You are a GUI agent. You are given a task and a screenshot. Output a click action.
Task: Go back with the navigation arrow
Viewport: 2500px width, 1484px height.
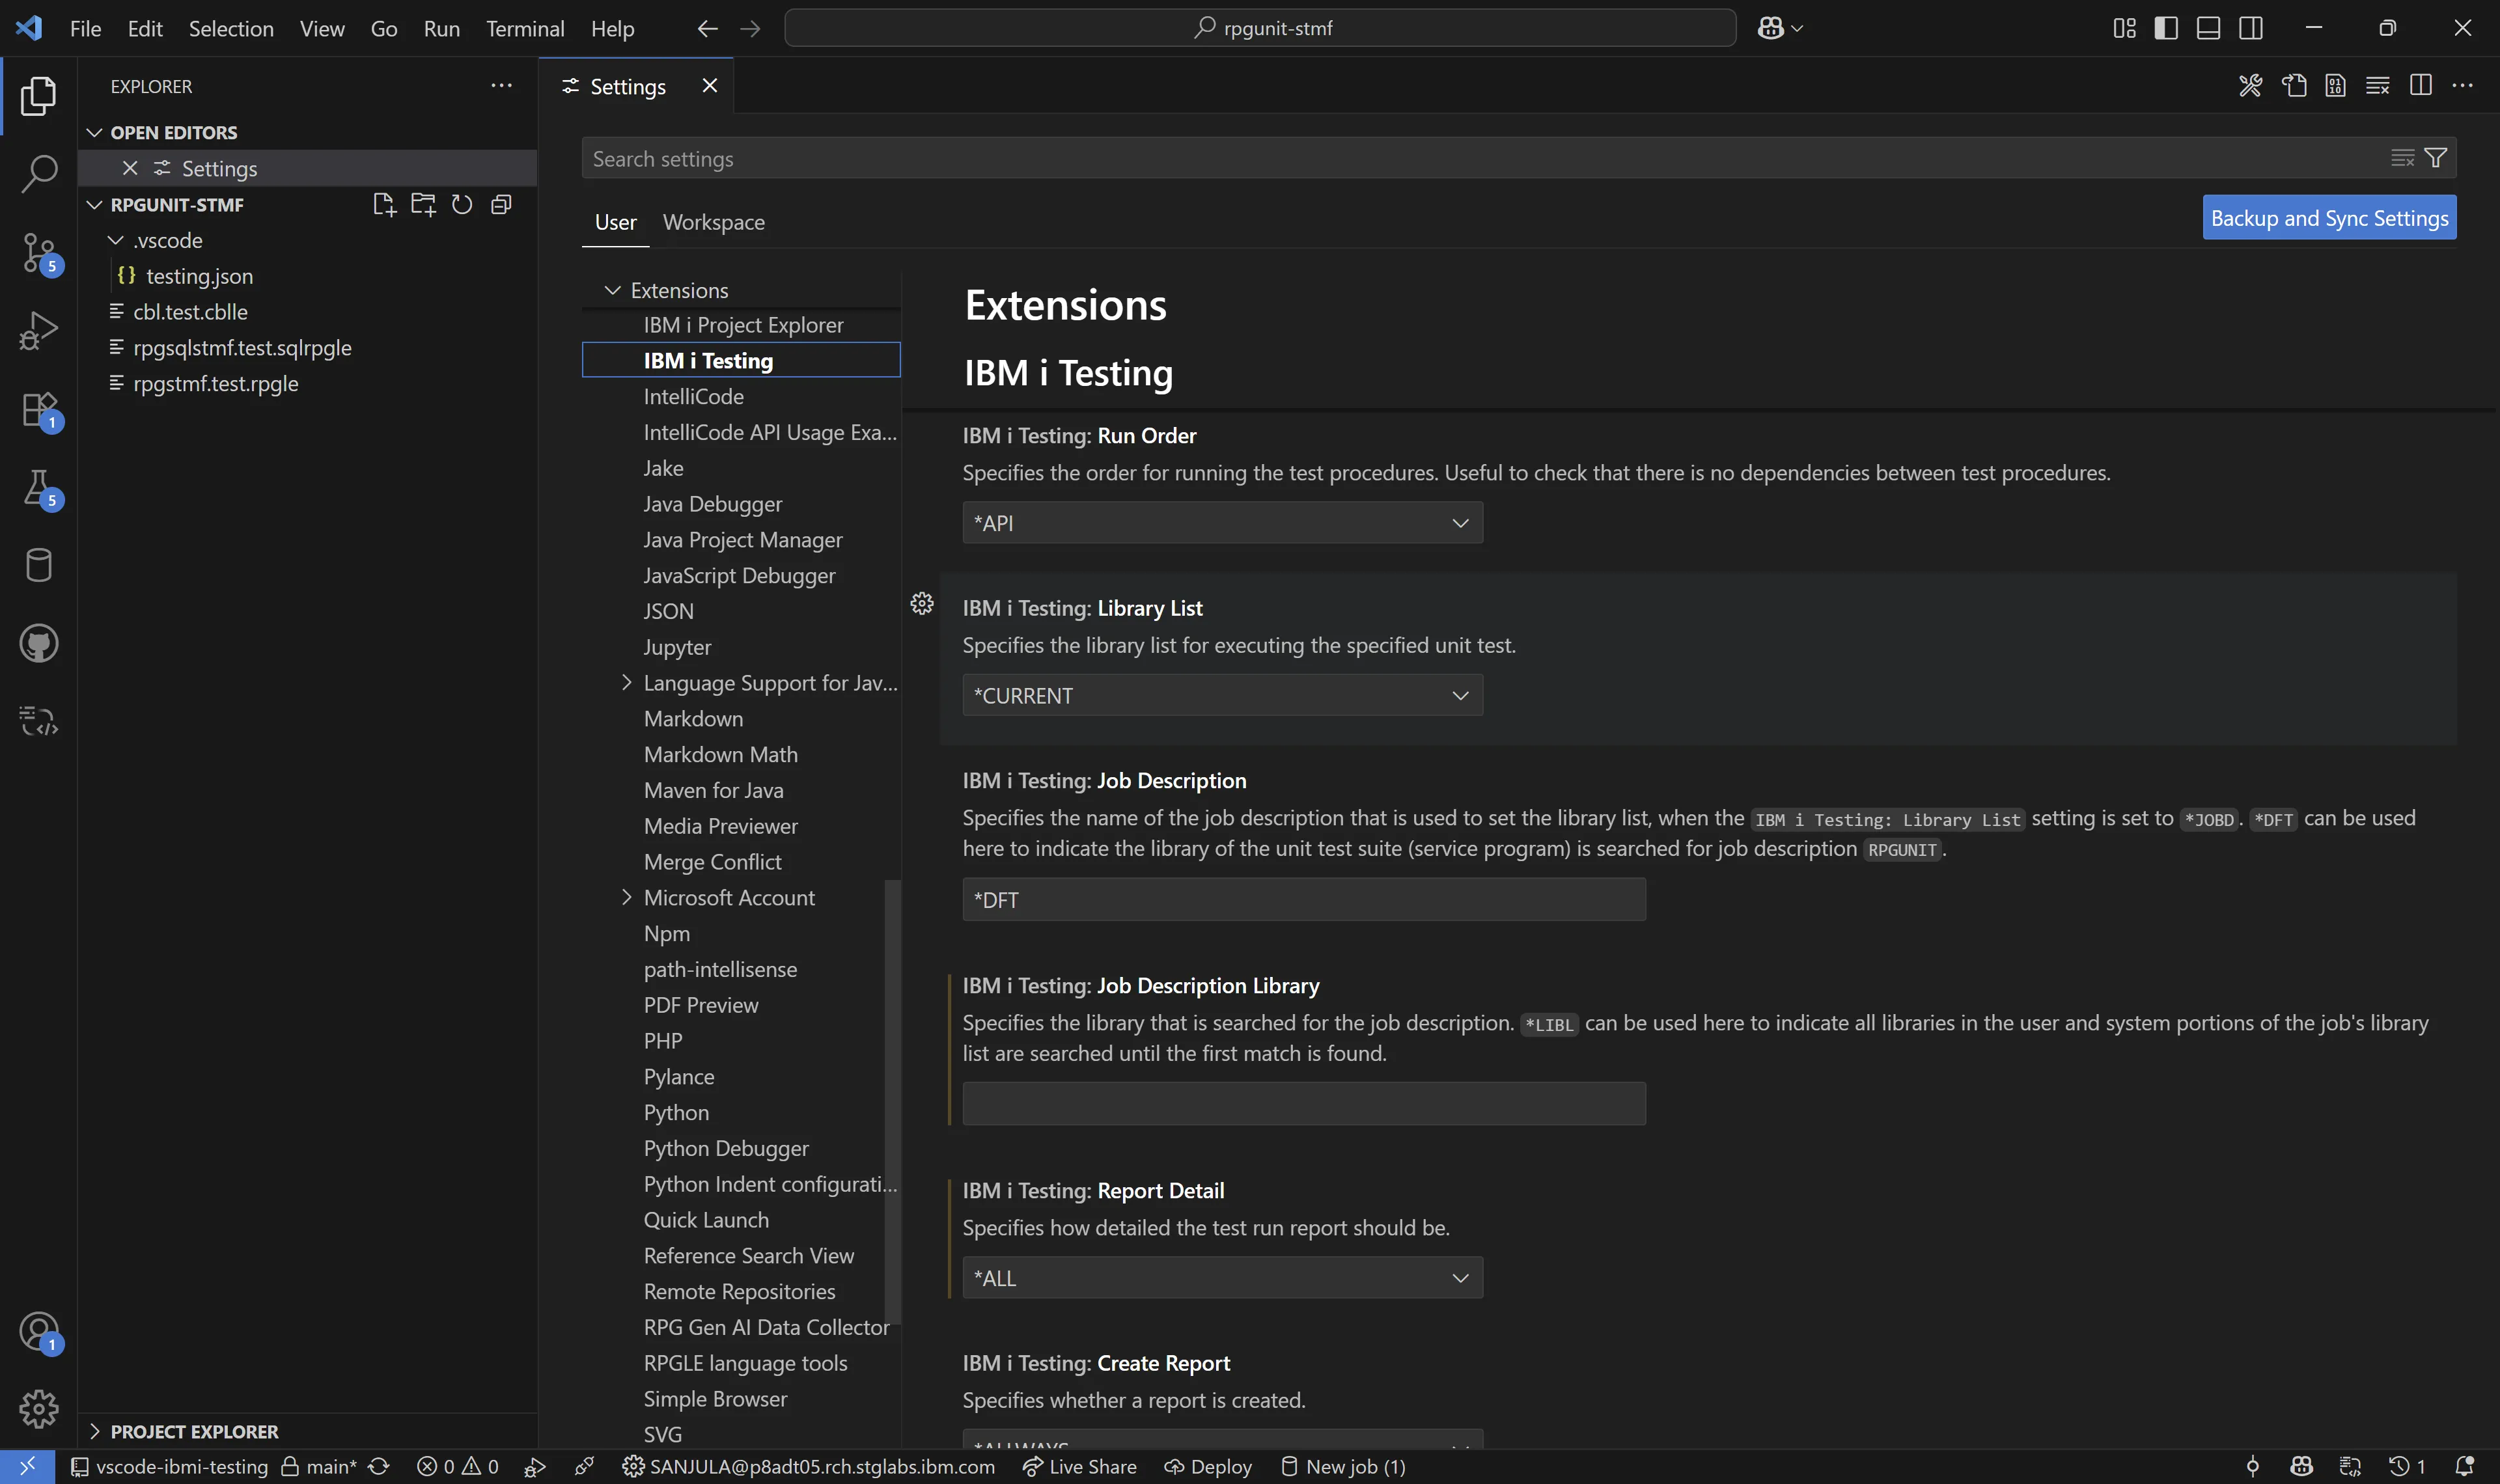708,28
